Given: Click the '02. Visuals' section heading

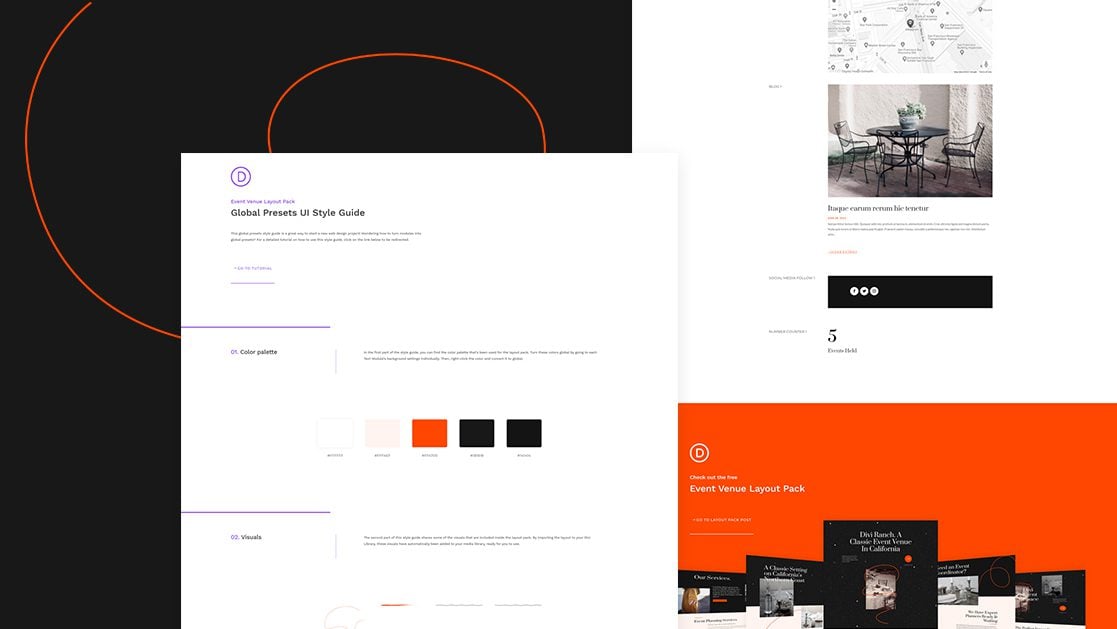Looking at the screenshot, I should [246, 537].
